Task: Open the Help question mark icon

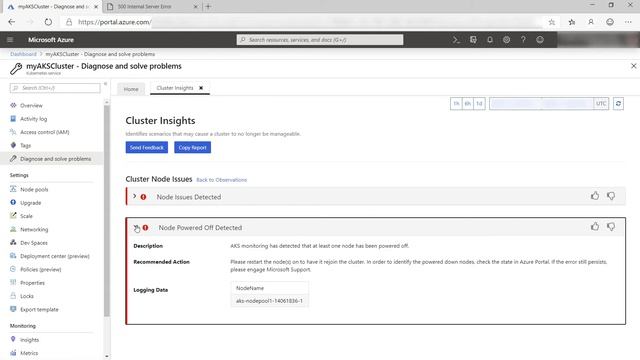Action: tap(523, 40)
